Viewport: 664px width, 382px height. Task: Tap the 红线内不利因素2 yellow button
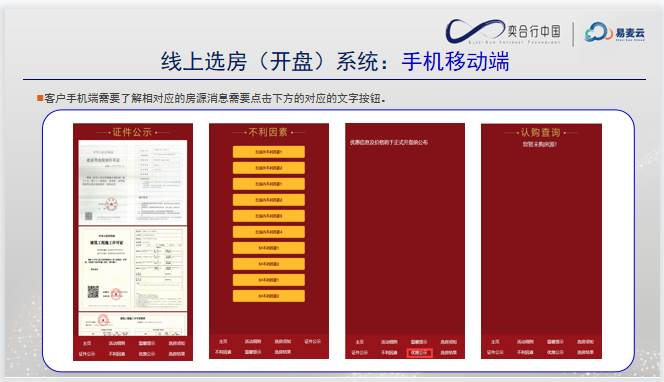coord(268,200)
